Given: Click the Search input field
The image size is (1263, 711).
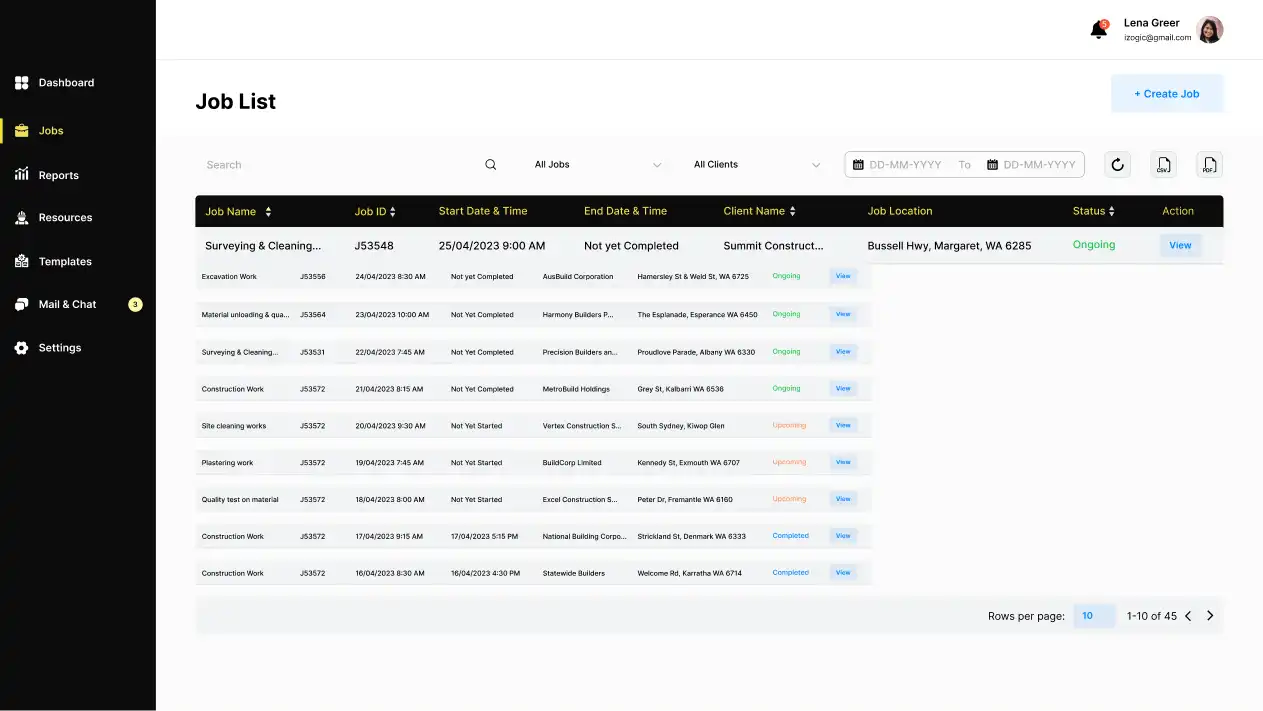Looking at the screenshot, I should pyautogui.click(x=340, y=165).
